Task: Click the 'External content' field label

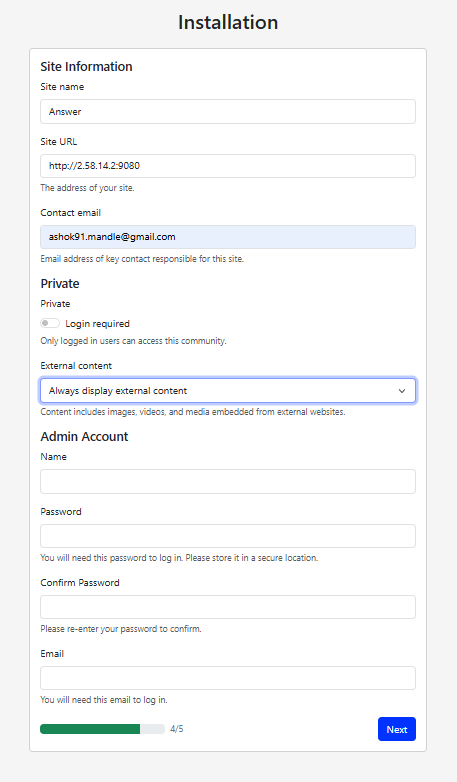Action: [x=76, y=366]
